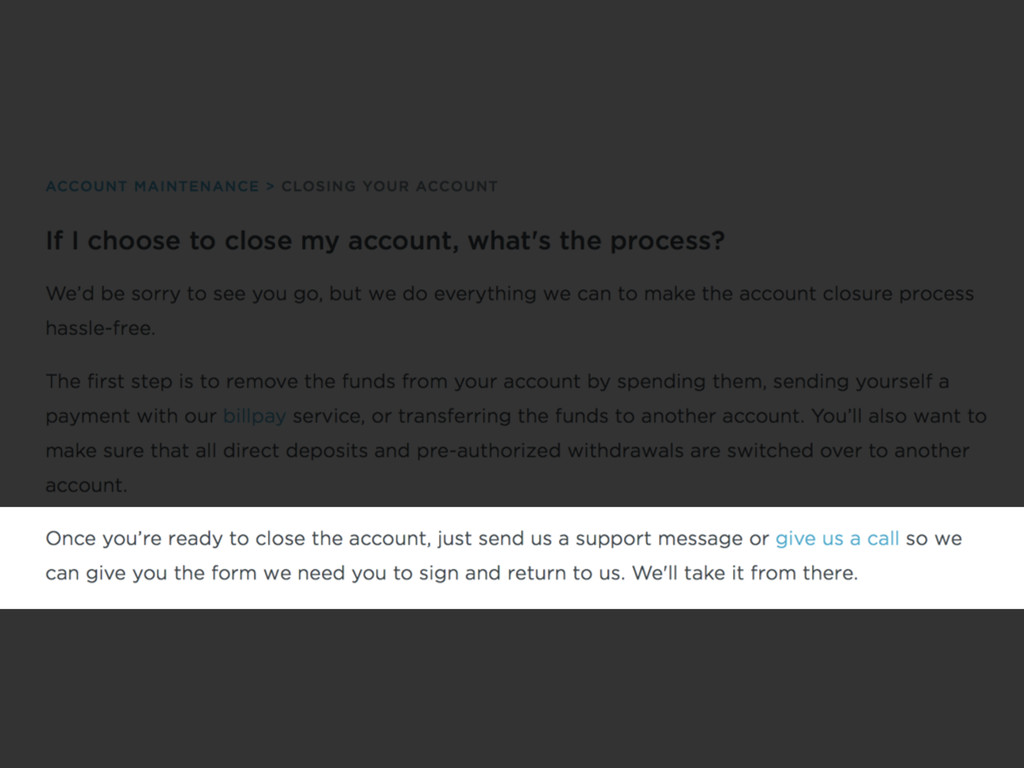Click the close my account process heading
Viewport: 1024px width, 768px height.
coord(385,241)
